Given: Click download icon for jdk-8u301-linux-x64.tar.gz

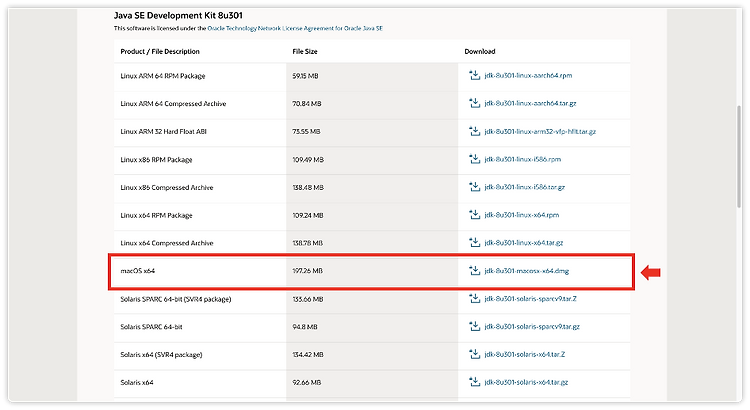Looking at the screenshot, I should tap(474, 243).
